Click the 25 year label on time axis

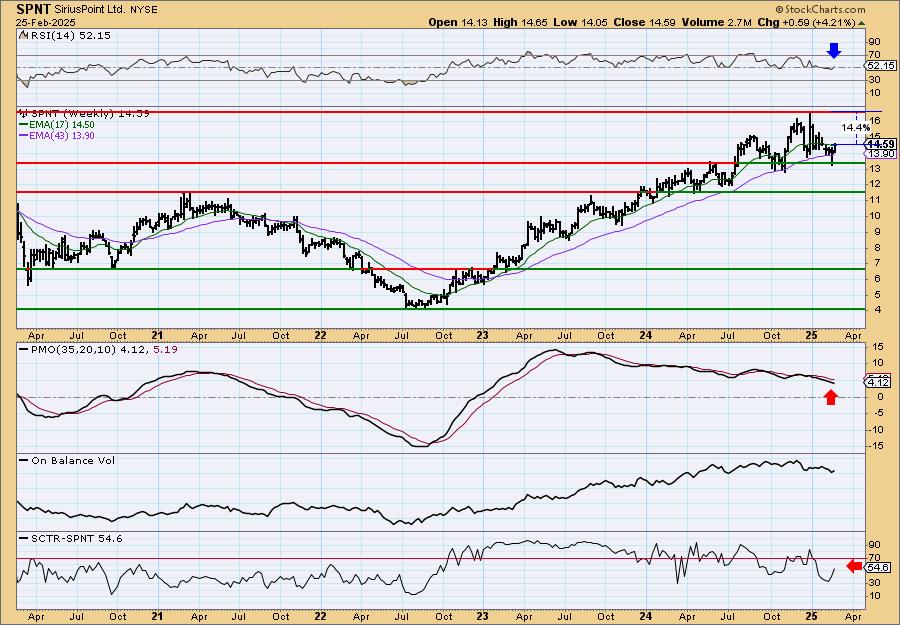pos(810,335)
